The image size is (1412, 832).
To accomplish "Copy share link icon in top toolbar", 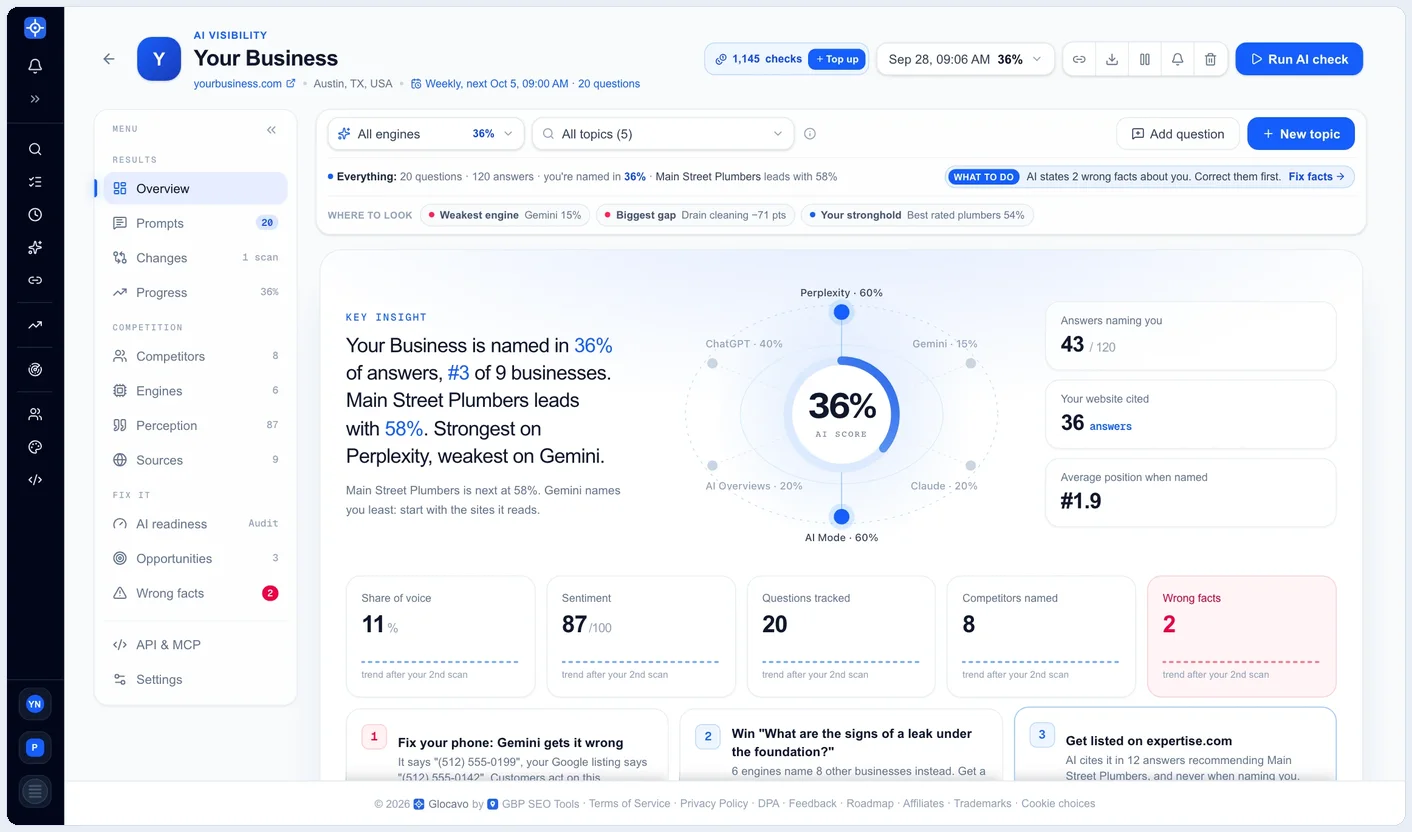I will point(1079,59).
